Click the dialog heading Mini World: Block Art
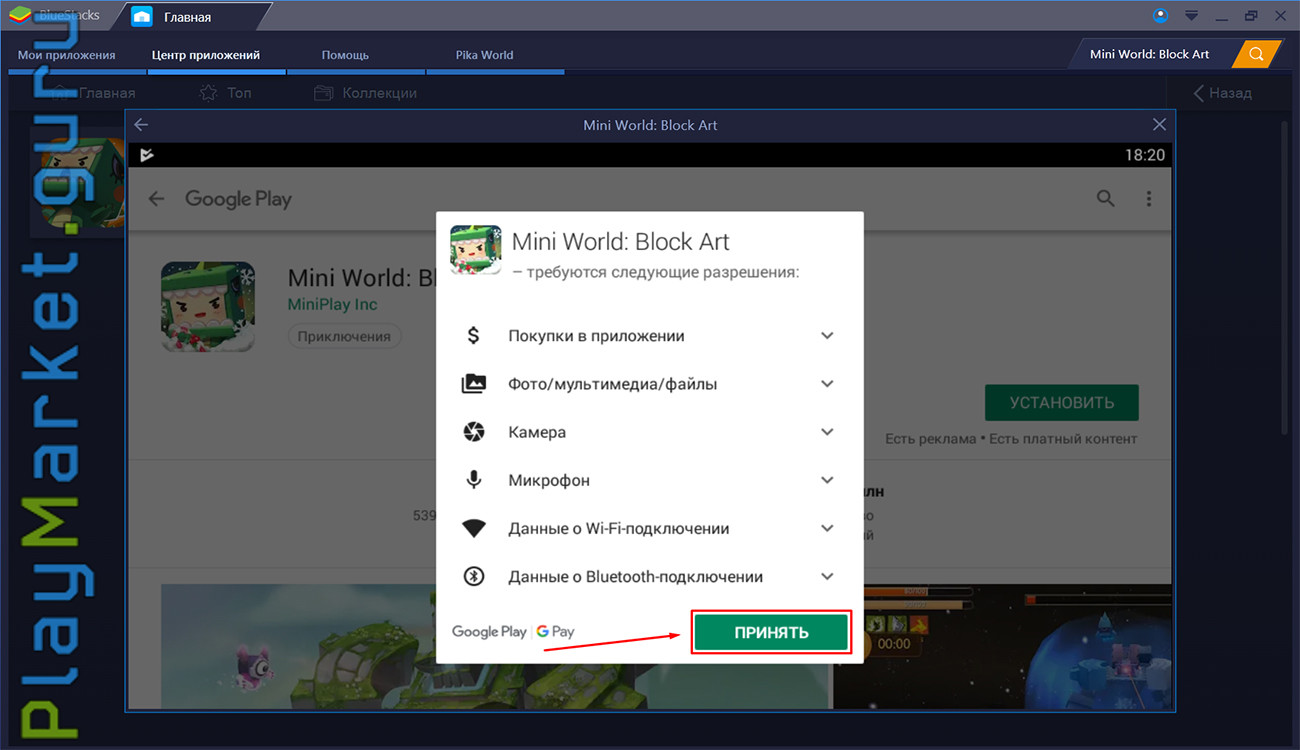 (621, 242)
